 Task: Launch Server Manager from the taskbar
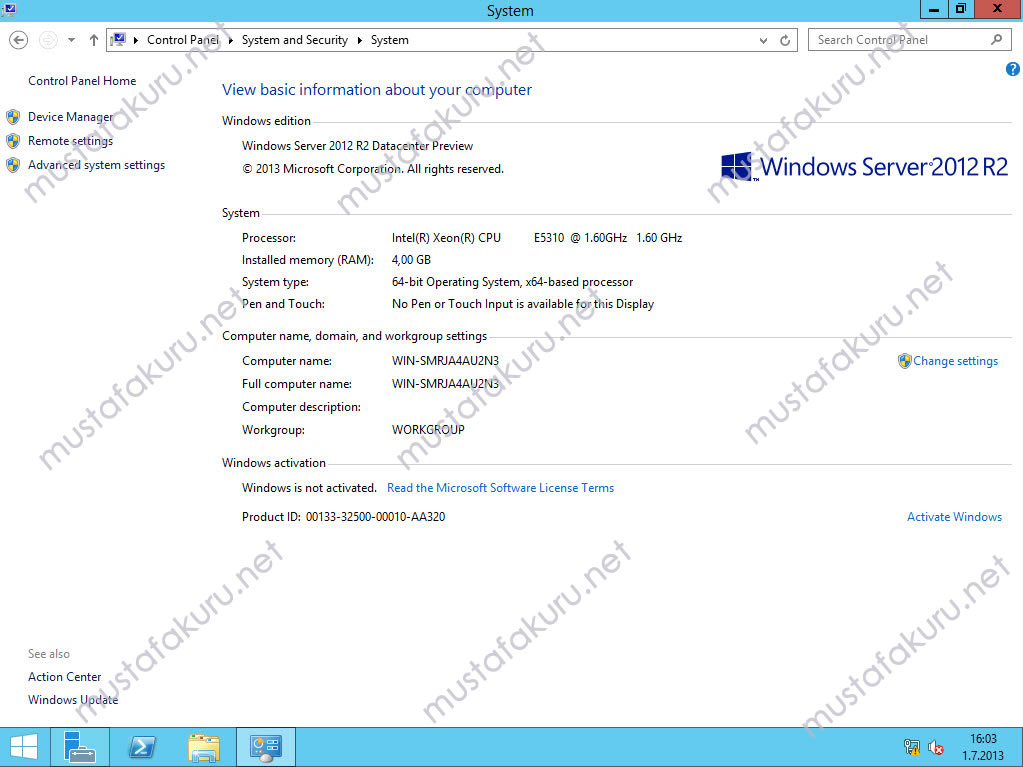pyautogui.click(x=80, y=747)
